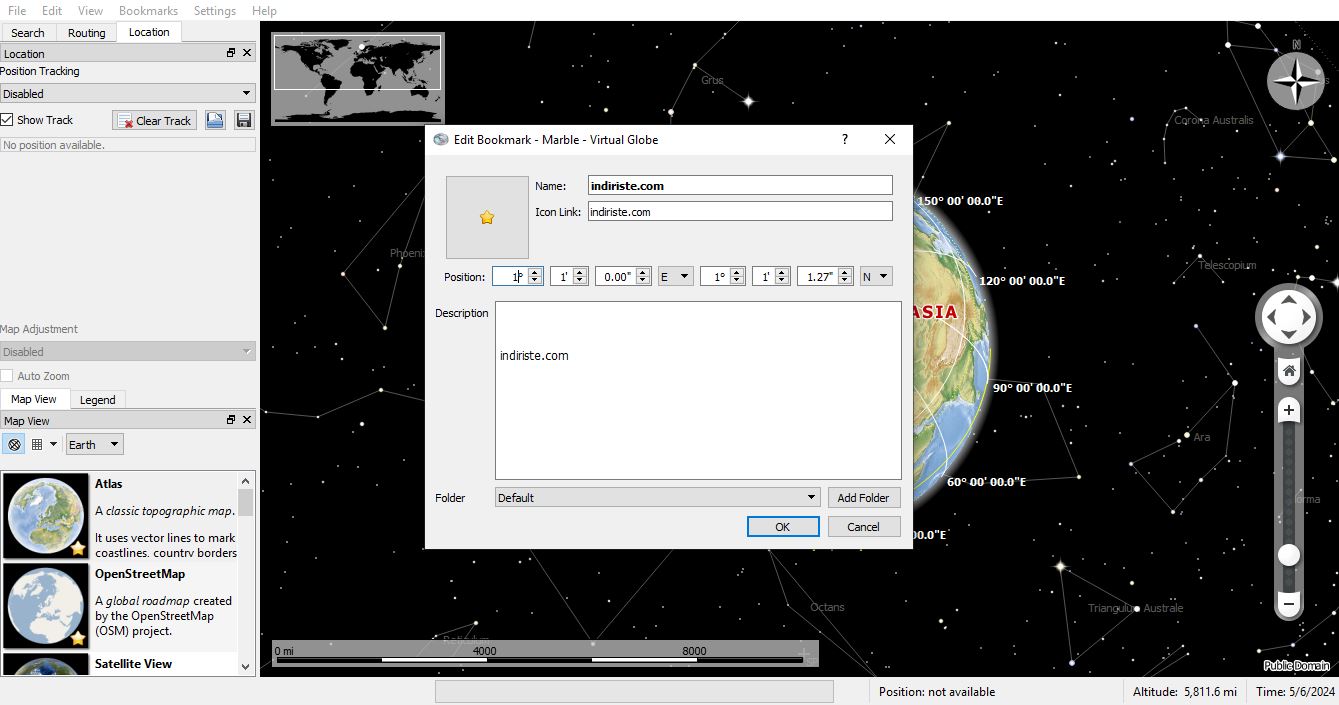Switch to the Search tab
The height and width of the screenshot is (705, 1339).
pyautogui.click(x=28, y=33)
